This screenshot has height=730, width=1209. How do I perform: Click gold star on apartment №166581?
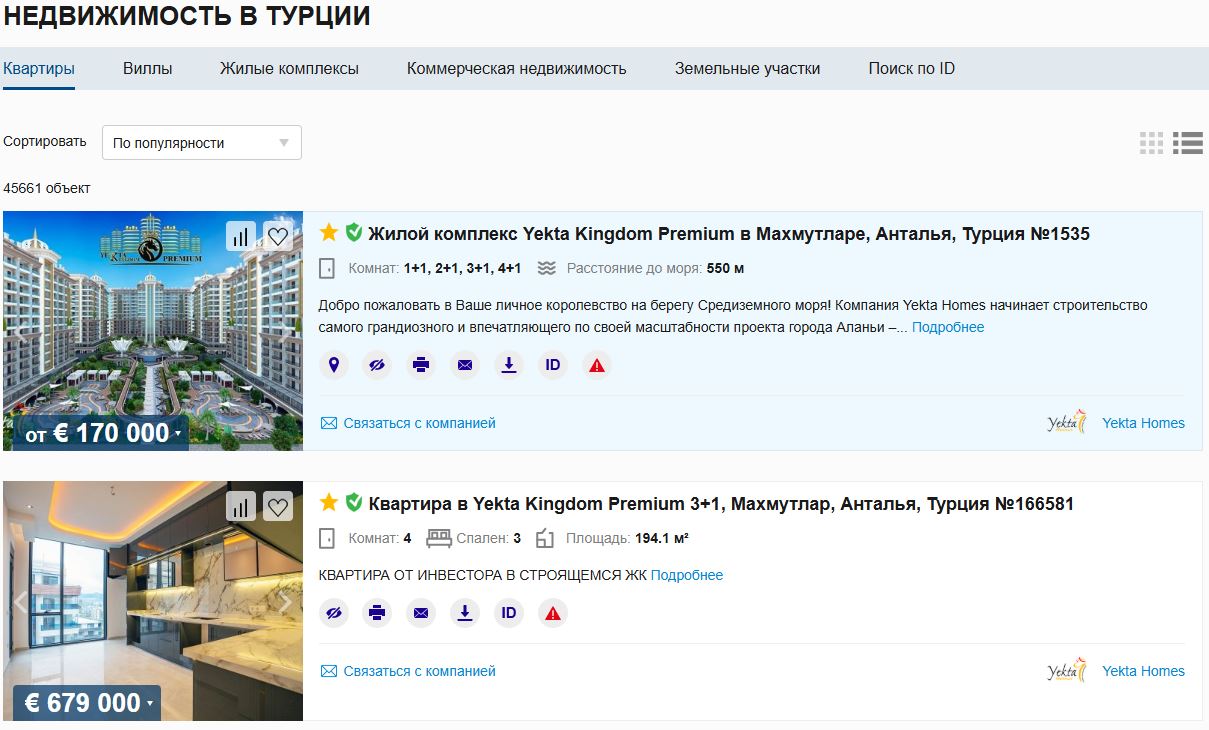click(329, 502)
